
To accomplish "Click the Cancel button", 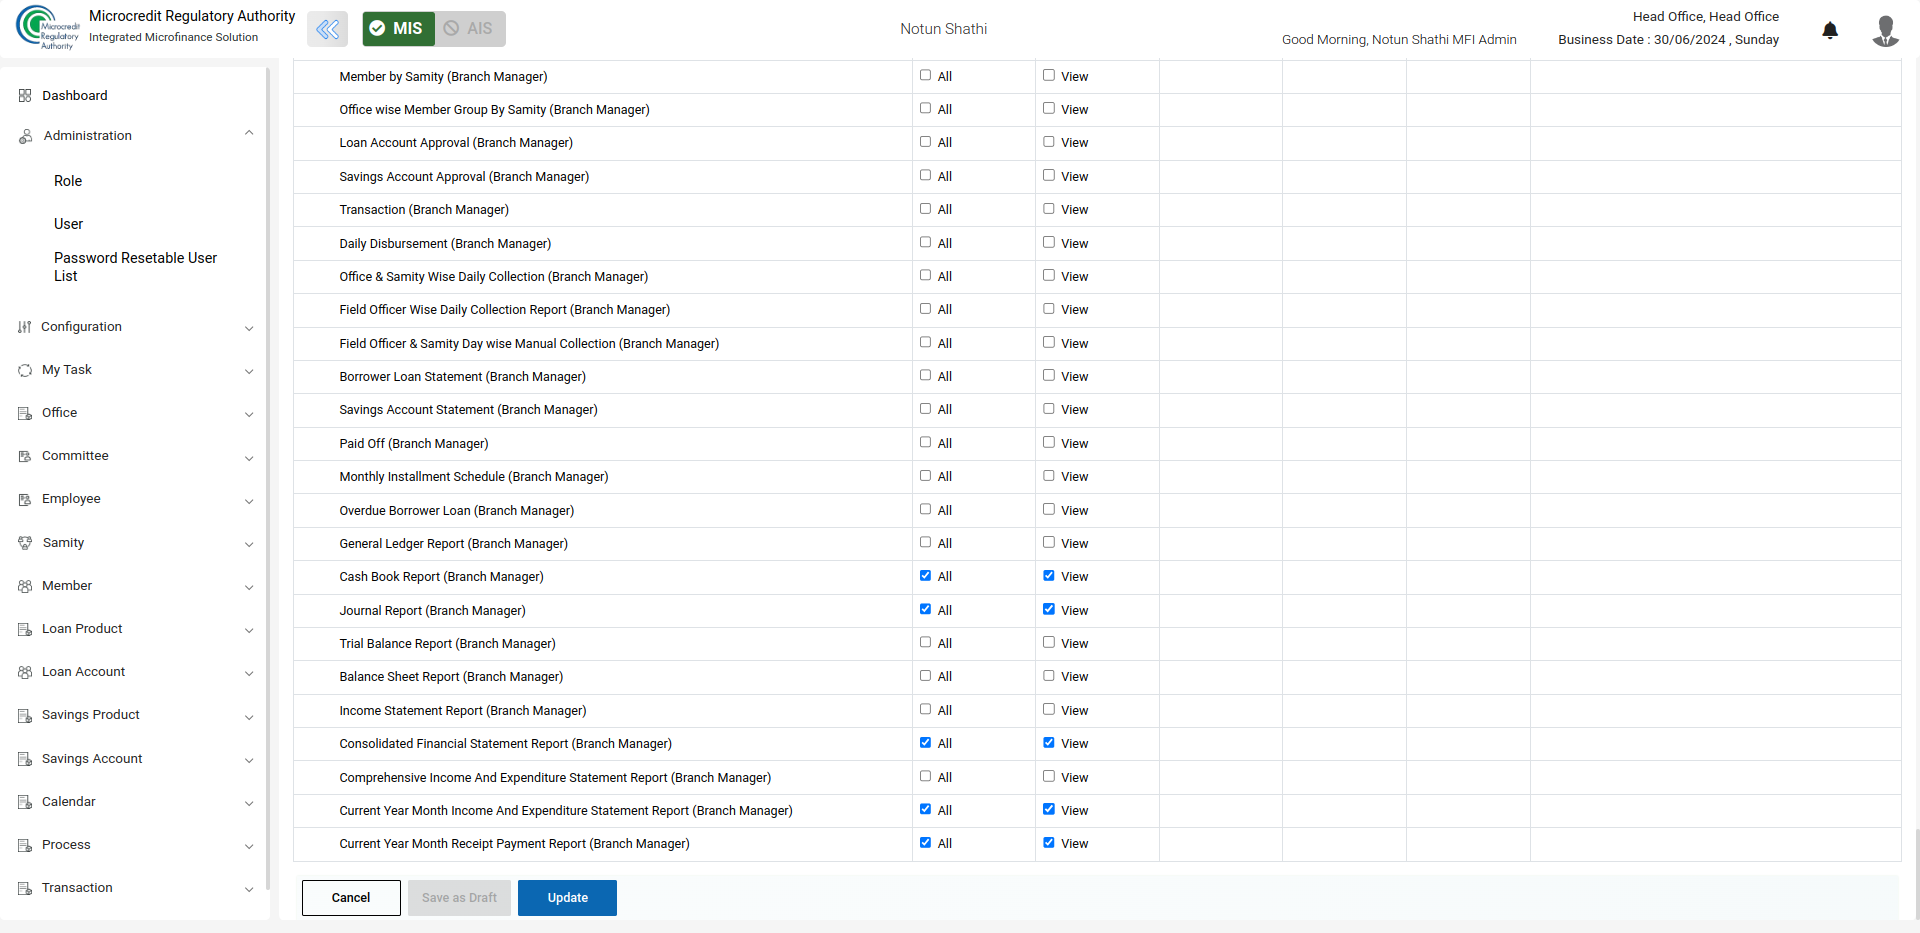I will pyautogui.click(x=351, y=898).
